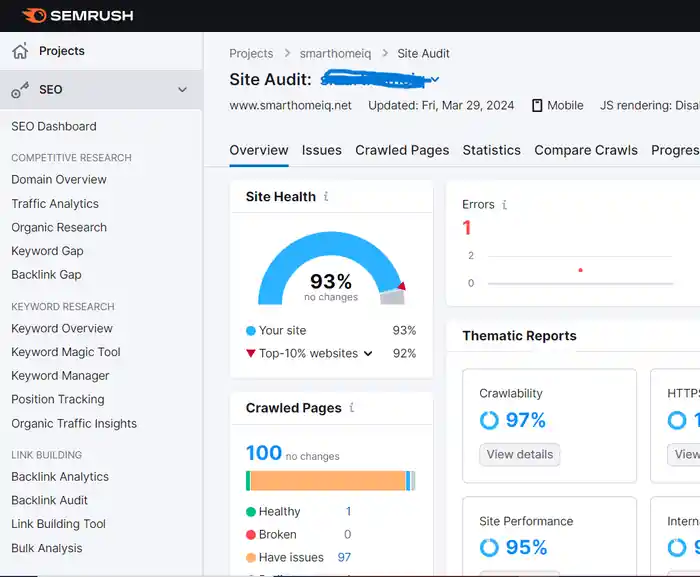Click the Crawlability progress ring icon
This screenshot has width=700, height=577.
tap(489, 420)
